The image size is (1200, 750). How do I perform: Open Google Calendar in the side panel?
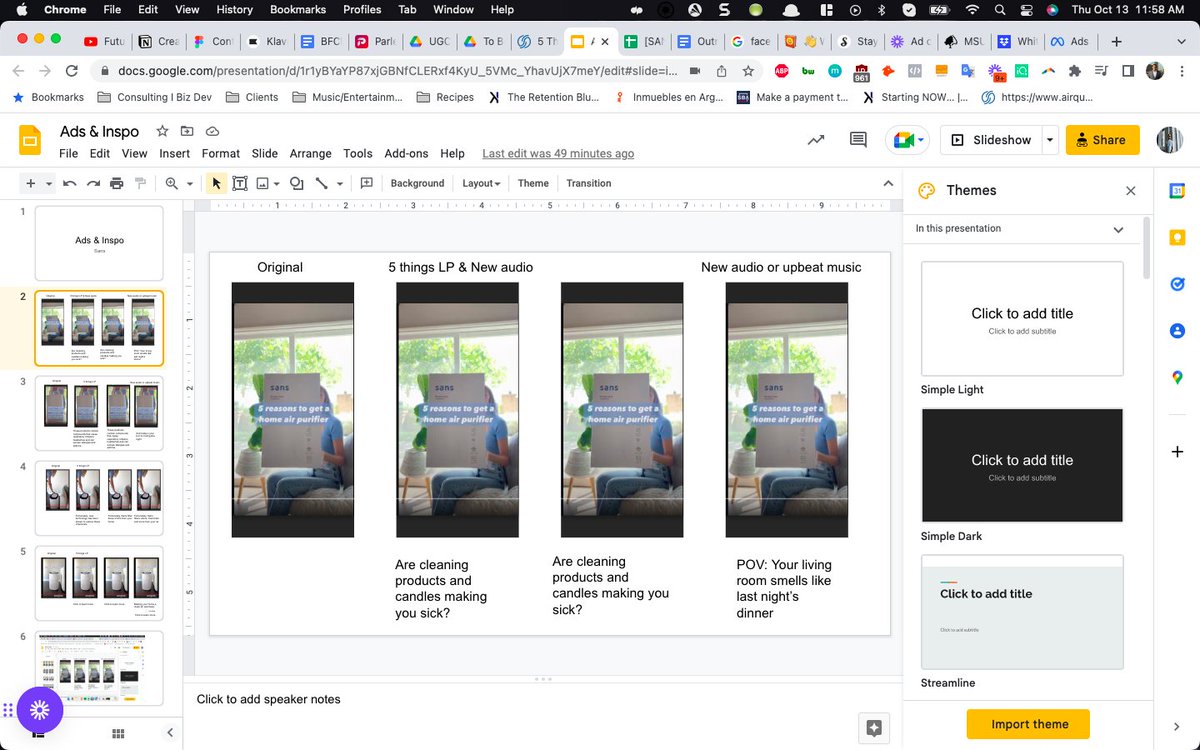[x=1177, y=191]
